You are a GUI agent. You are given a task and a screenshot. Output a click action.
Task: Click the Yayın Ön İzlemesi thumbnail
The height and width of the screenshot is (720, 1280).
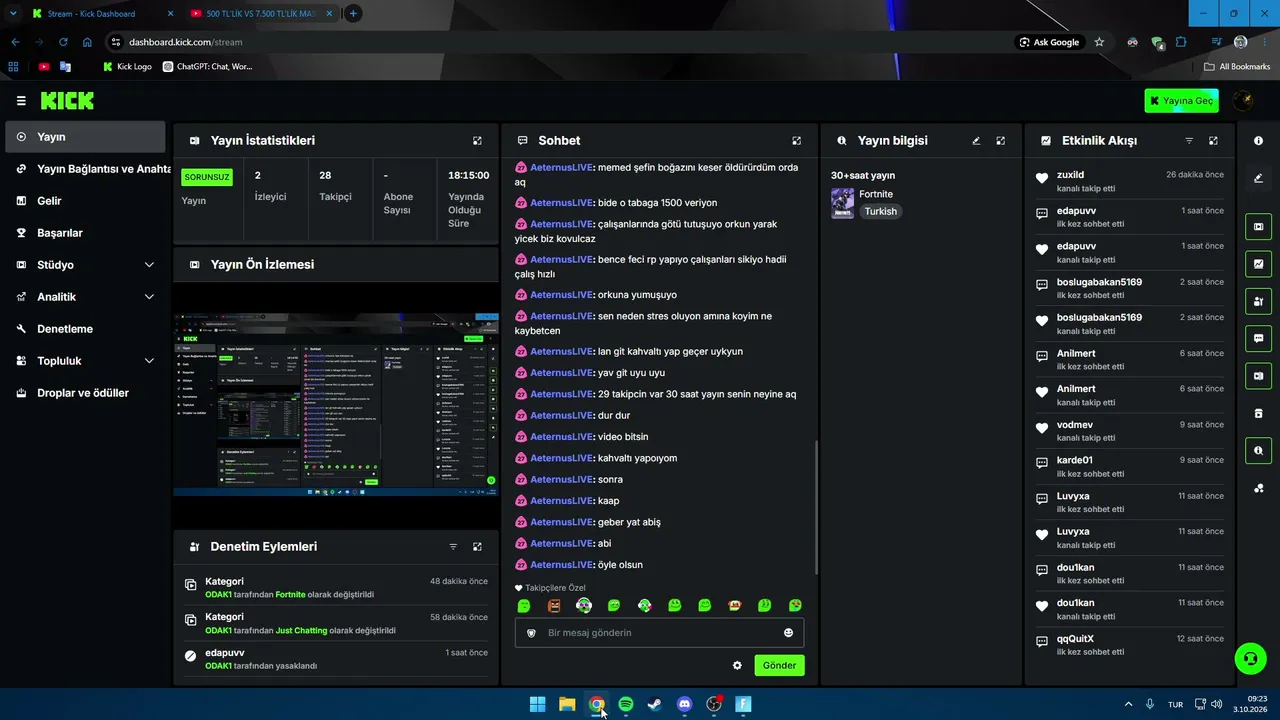(x=336, y=404)
